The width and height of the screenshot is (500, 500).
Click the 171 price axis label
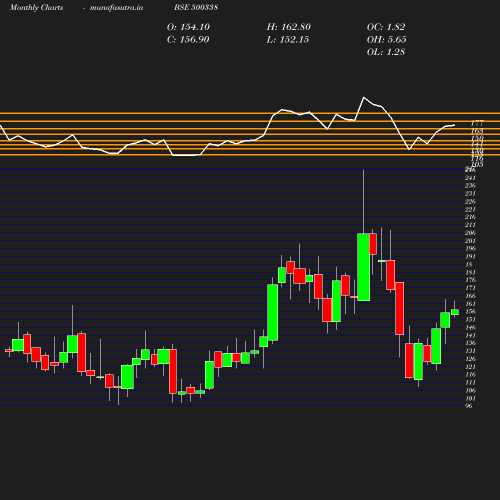point(470,288)
